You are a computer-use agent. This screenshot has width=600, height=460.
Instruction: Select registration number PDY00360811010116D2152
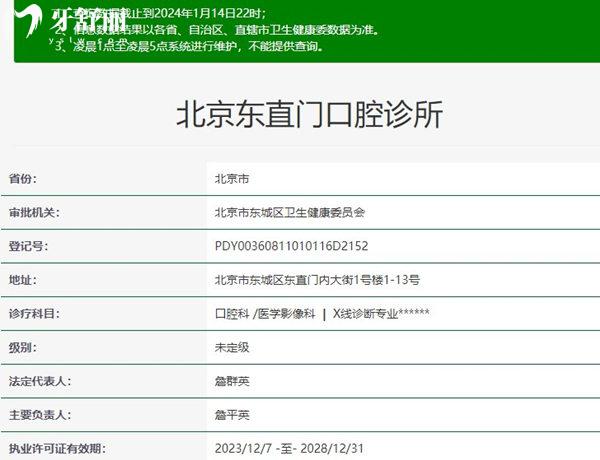[x=291, y=246]
